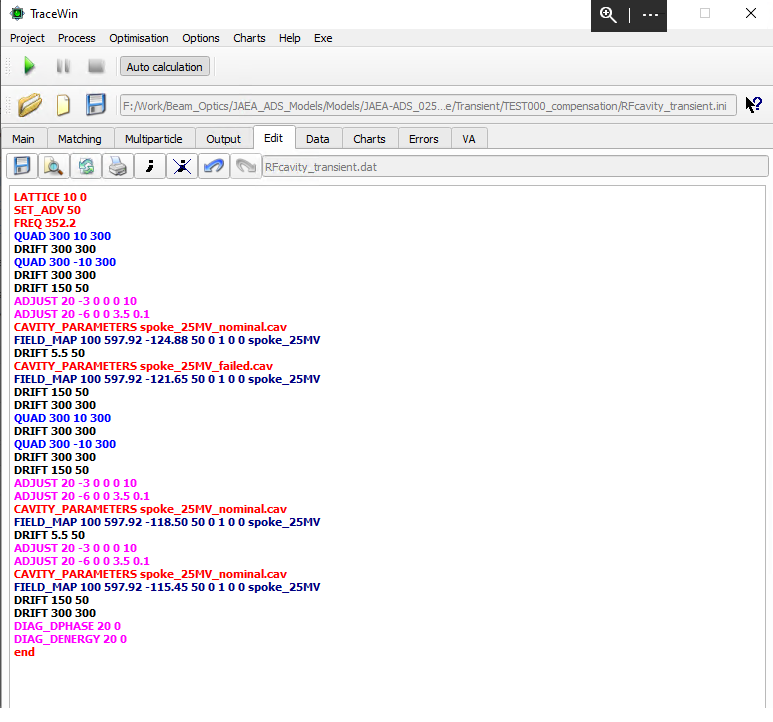Screen dimensions: 773x722
Task: Click the crossed-out comment icon
Action: tap(182, 166)
